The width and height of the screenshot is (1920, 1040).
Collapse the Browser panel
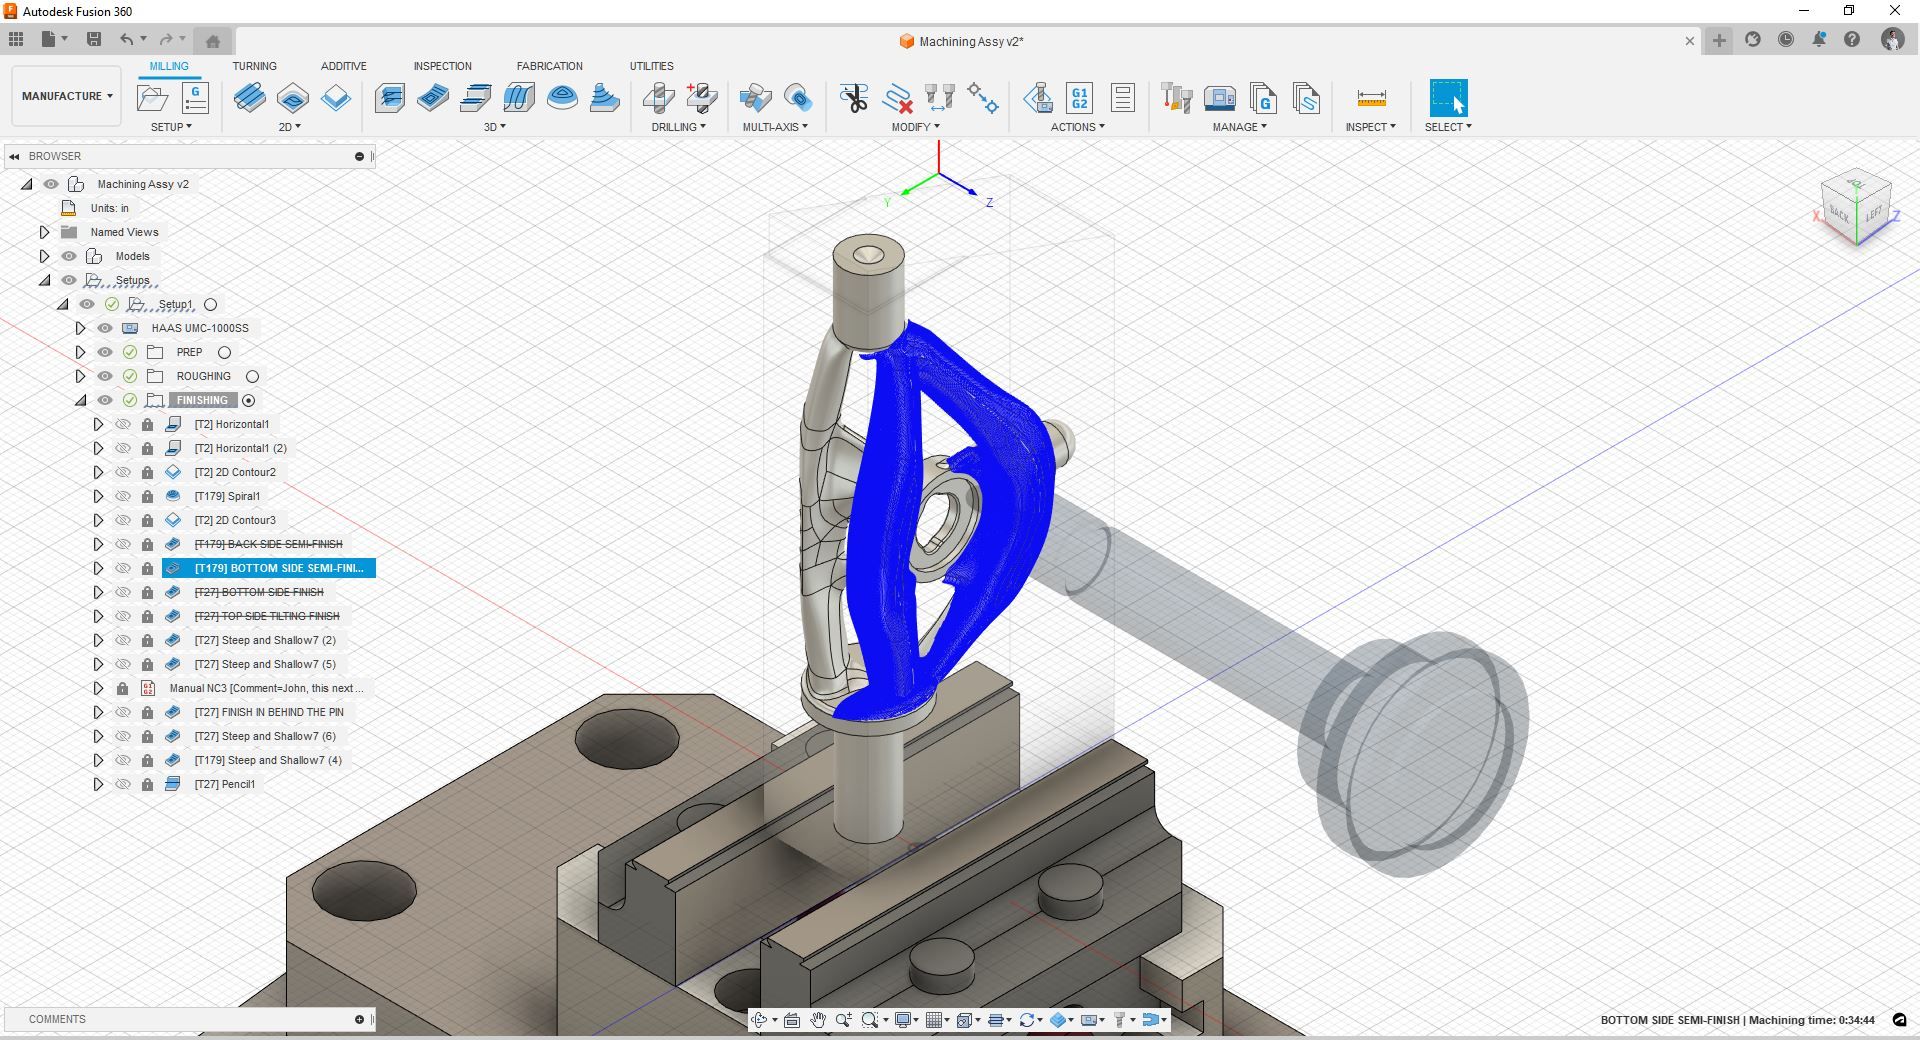[14, 156]
